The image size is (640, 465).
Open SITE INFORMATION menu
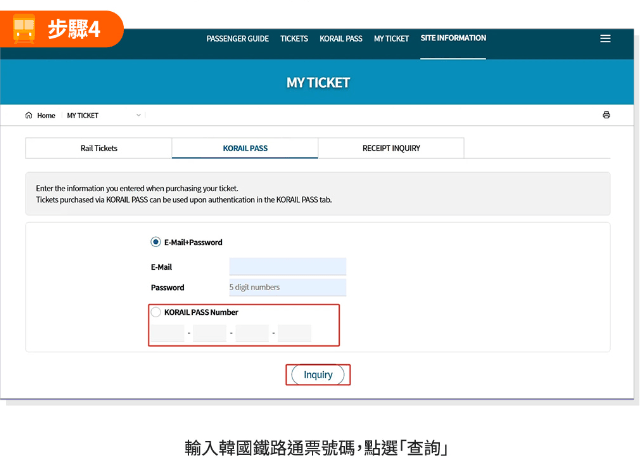453,38
